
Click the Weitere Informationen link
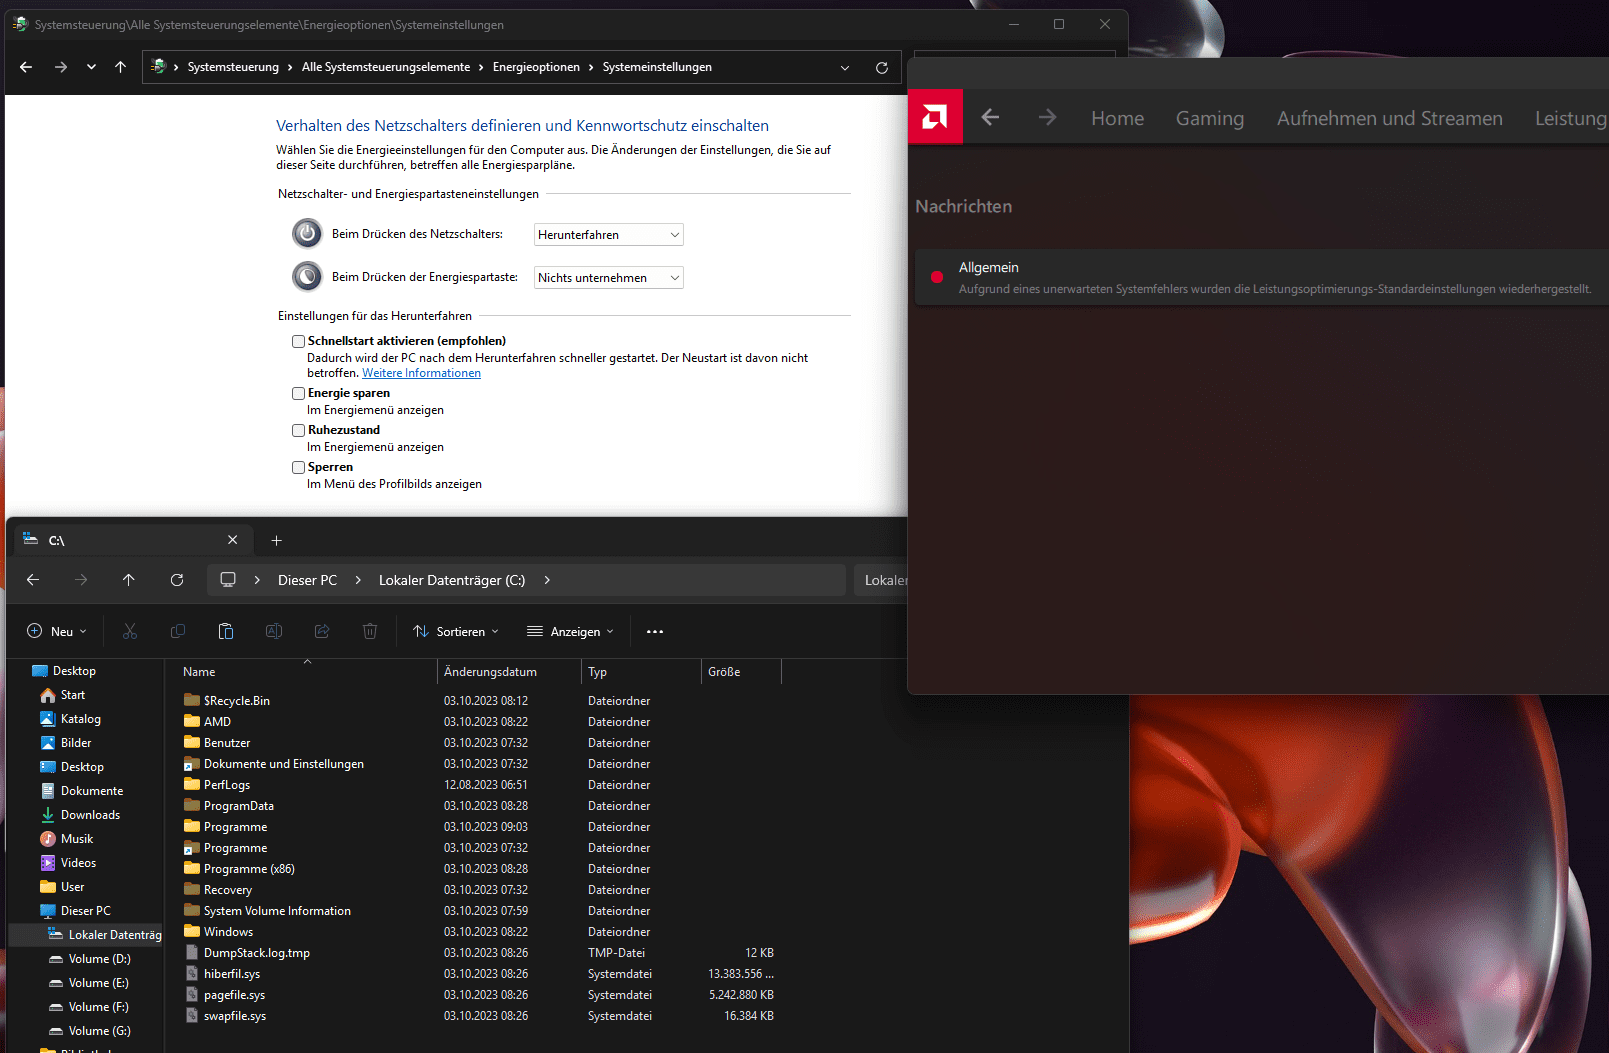(421, 373)
